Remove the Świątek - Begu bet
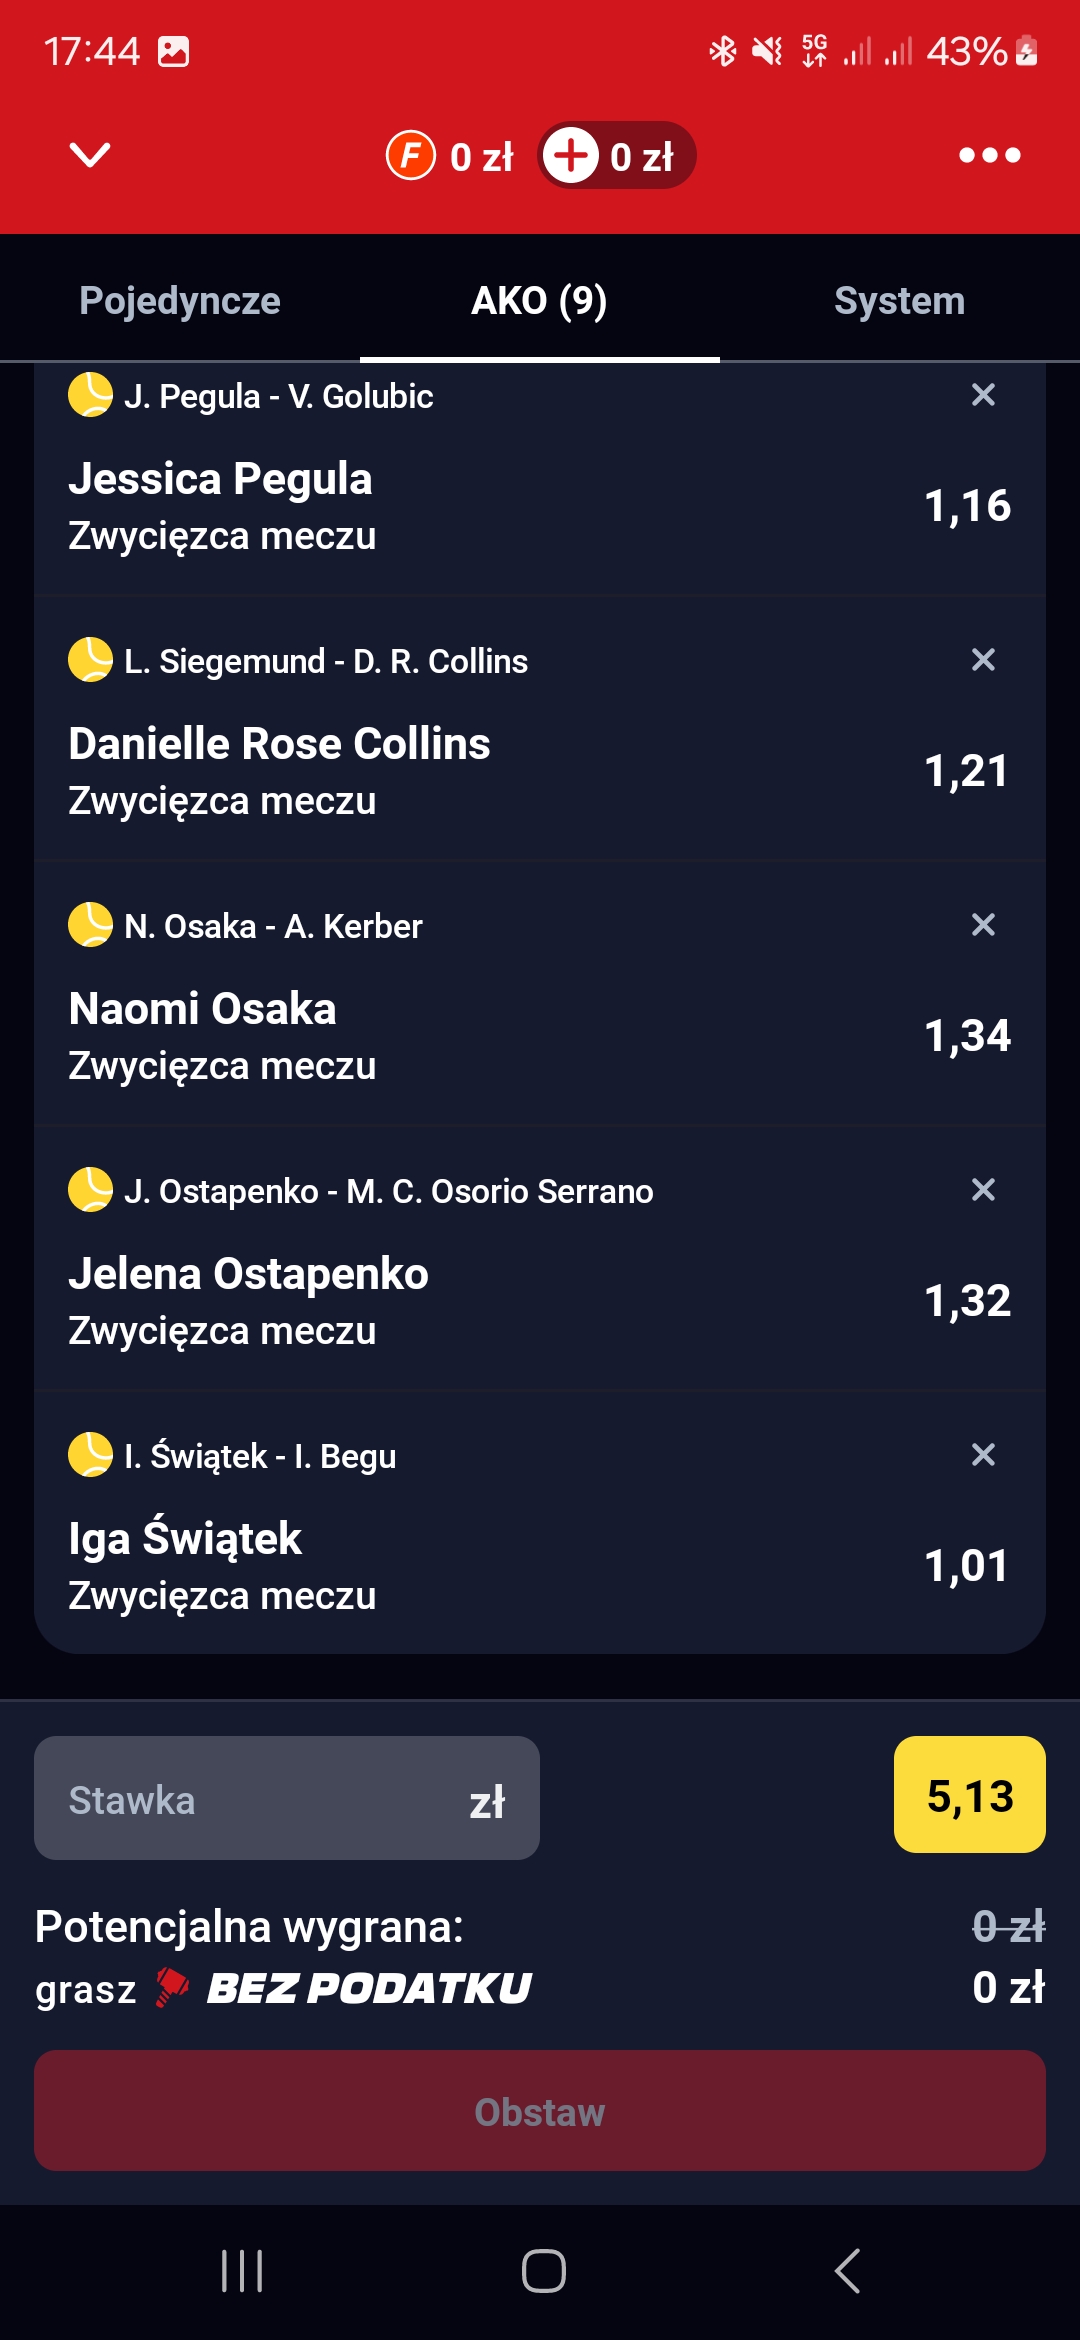The height and width of the screenshot is (2340, 1080). tap(983, 1455)
